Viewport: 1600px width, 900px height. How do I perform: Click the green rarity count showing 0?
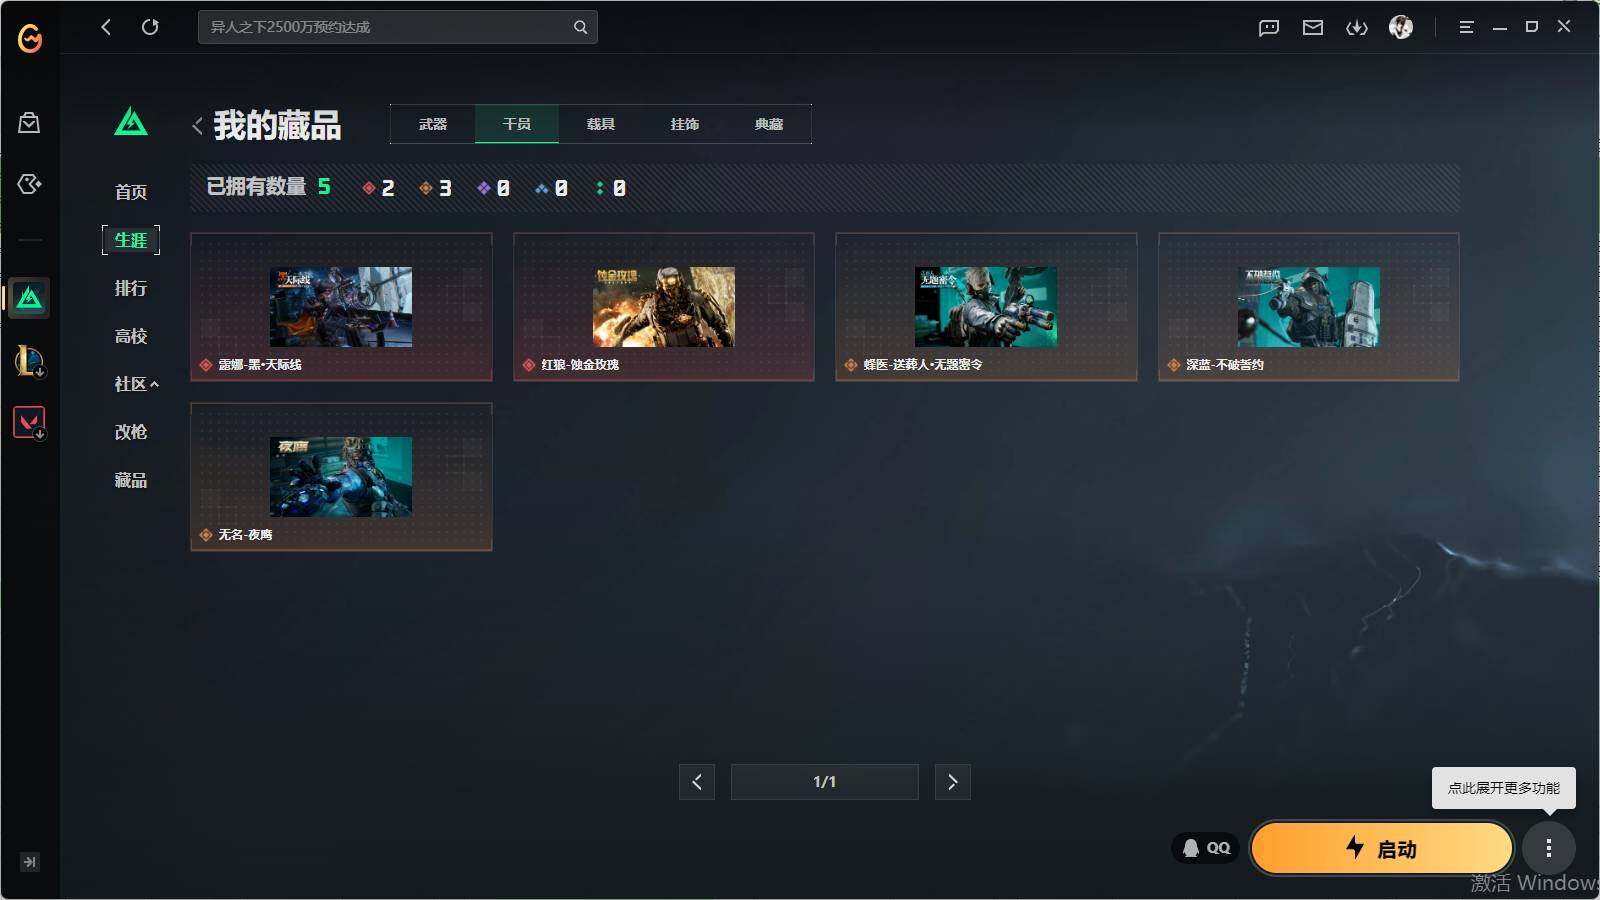pyautogui.click(x=611, y=188)
